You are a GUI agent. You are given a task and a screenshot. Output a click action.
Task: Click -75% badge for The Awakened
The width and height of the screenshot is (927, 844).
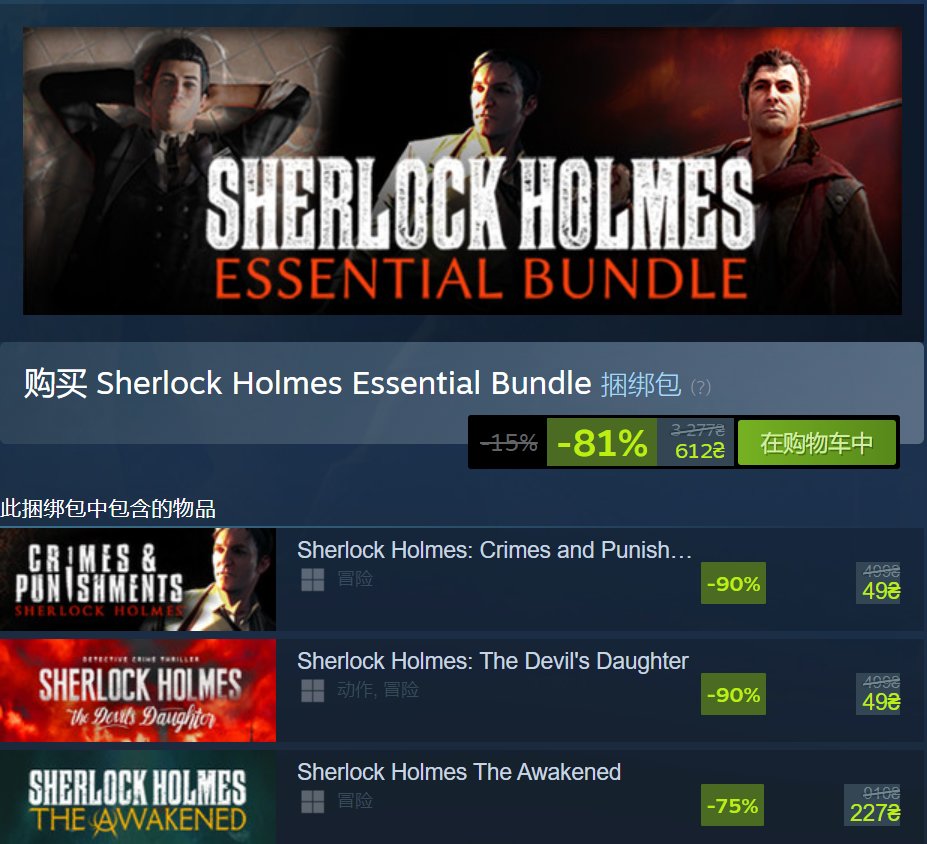pos(732,805)
